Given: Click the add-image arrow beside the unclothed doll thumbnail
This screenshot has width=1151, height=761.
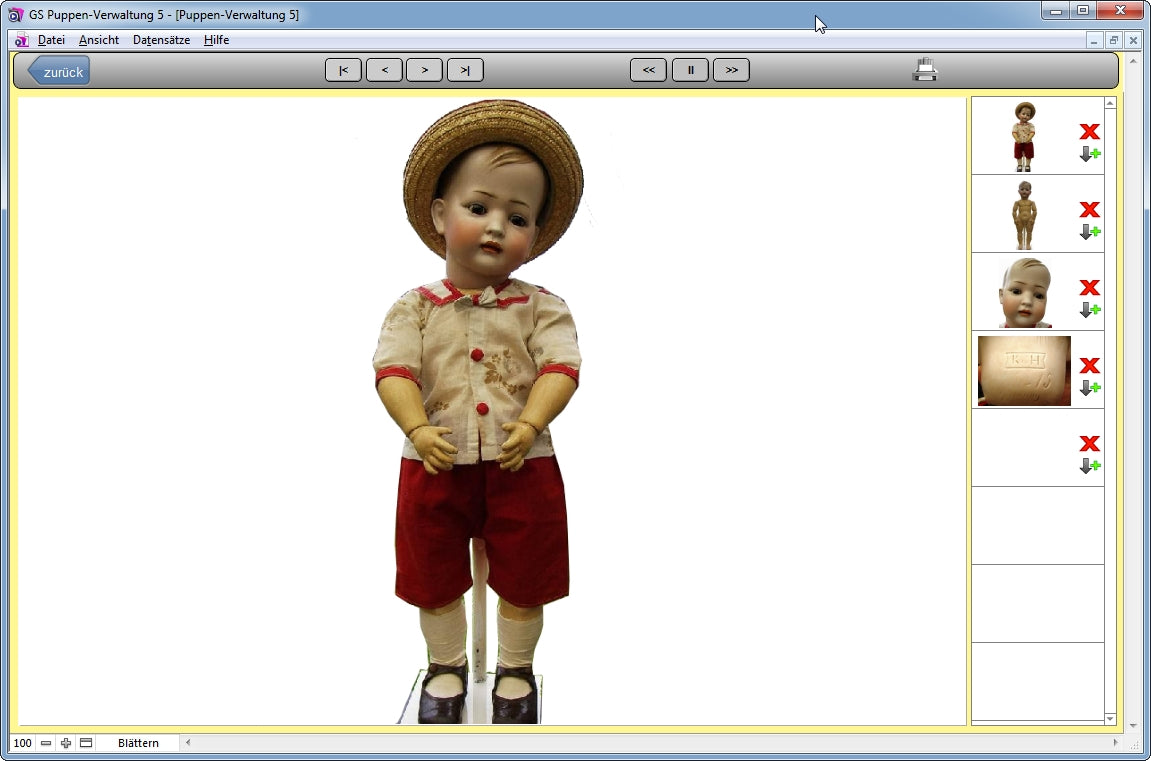Looking at the screenshot, I should tap(1089, 232).
